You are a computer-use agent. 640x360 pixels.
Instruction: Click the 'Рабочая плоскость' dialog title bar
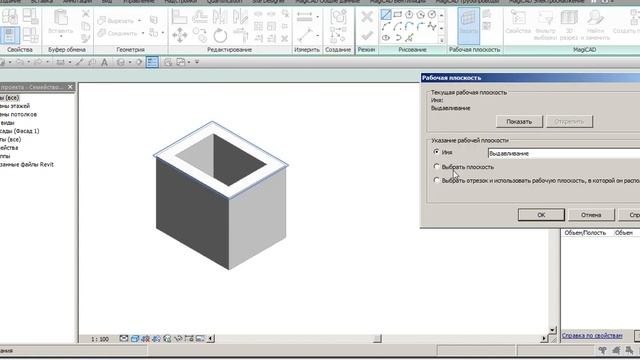point(530,78)
